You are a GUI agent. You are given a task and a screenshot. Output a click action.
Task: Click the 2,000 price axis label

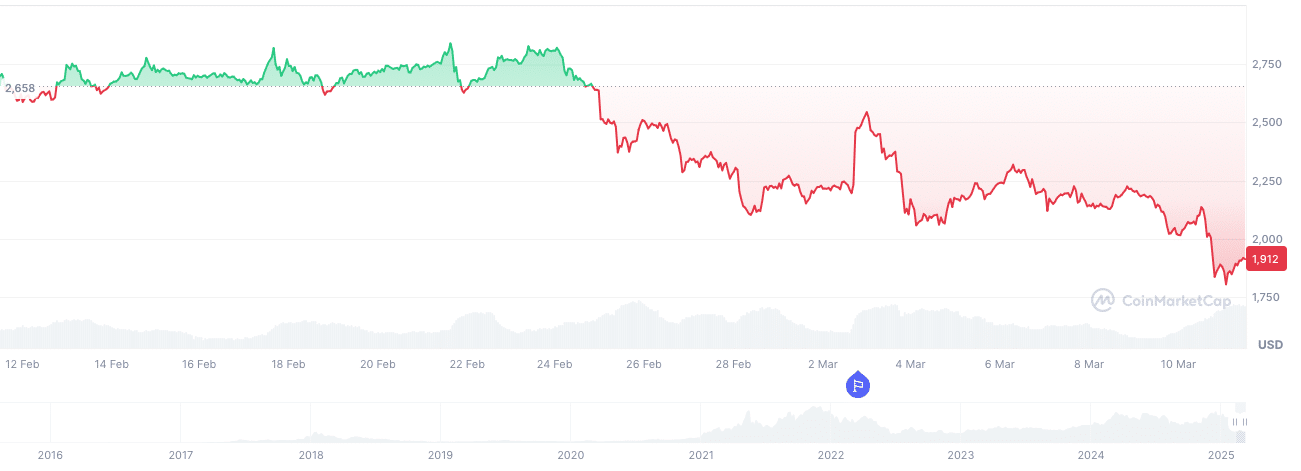click(x=1267, y=239)
